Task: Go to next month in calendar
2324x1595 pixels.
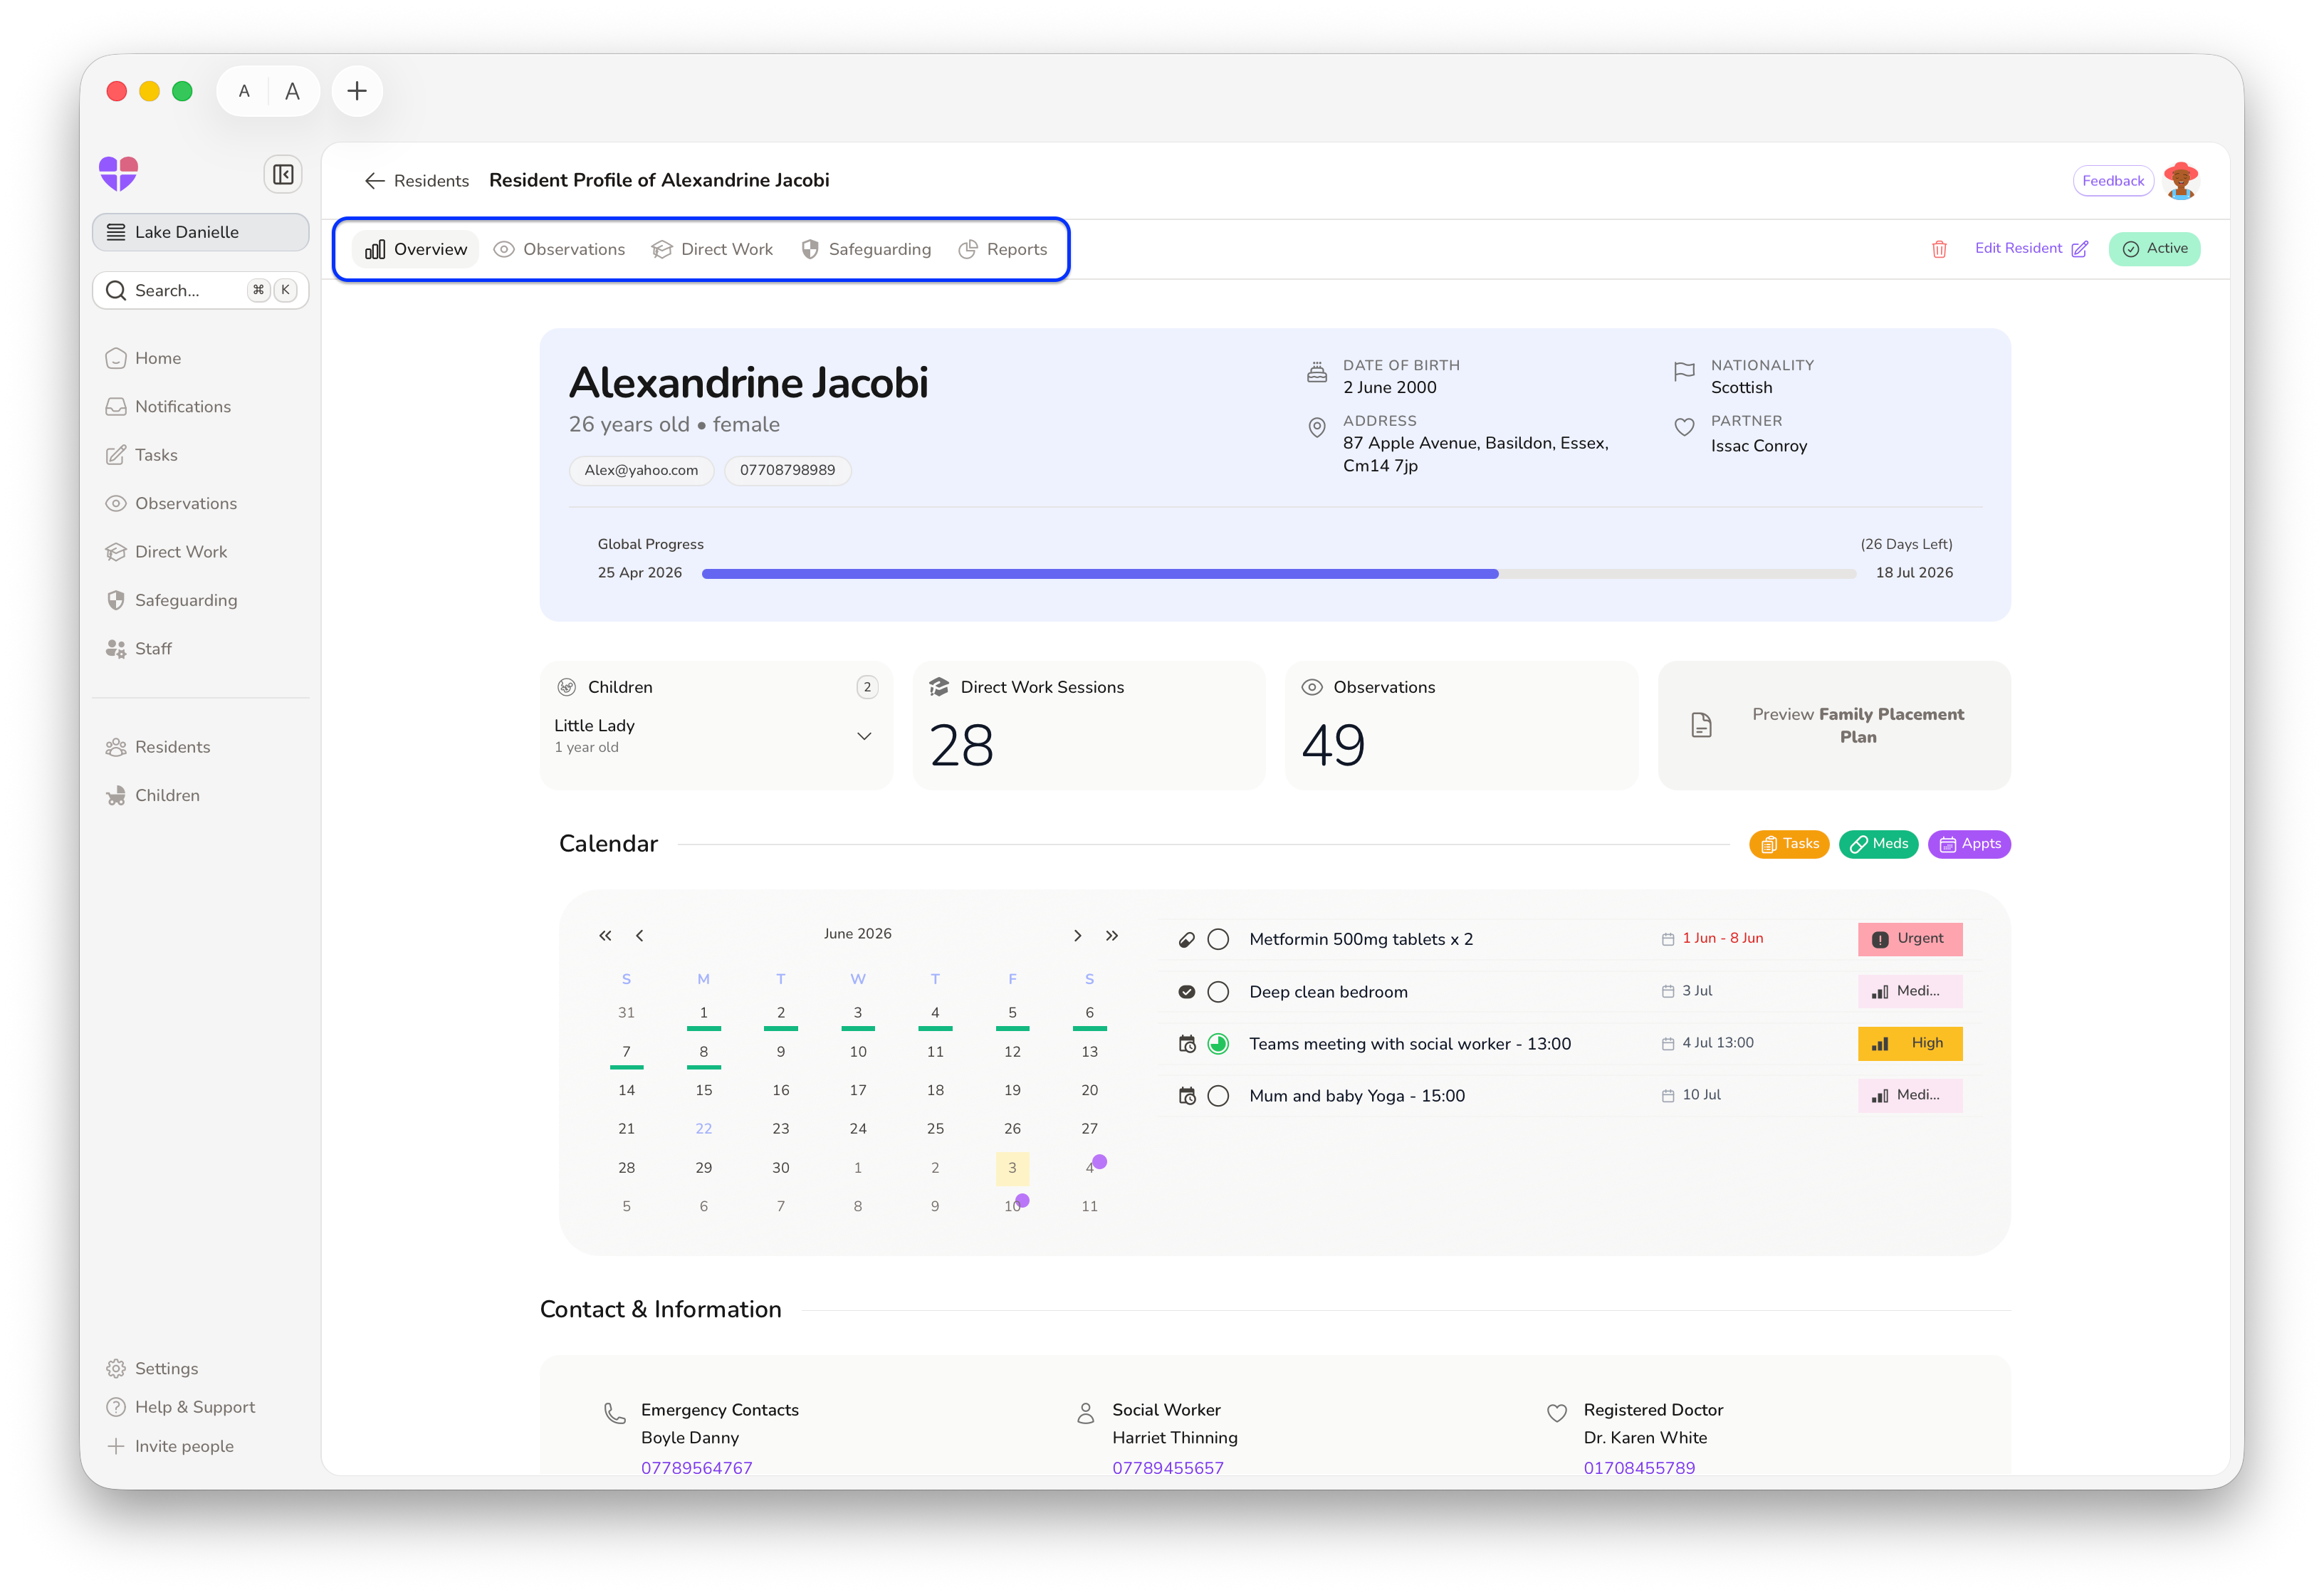Action: click(1077, 935)
